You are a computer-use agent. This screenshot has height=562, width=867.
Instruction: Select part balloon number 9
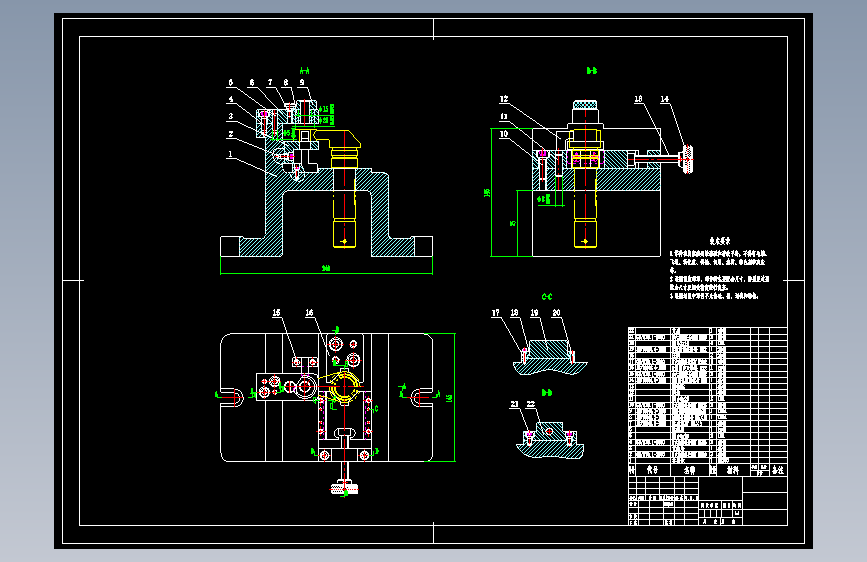click(x=302, y=82)
